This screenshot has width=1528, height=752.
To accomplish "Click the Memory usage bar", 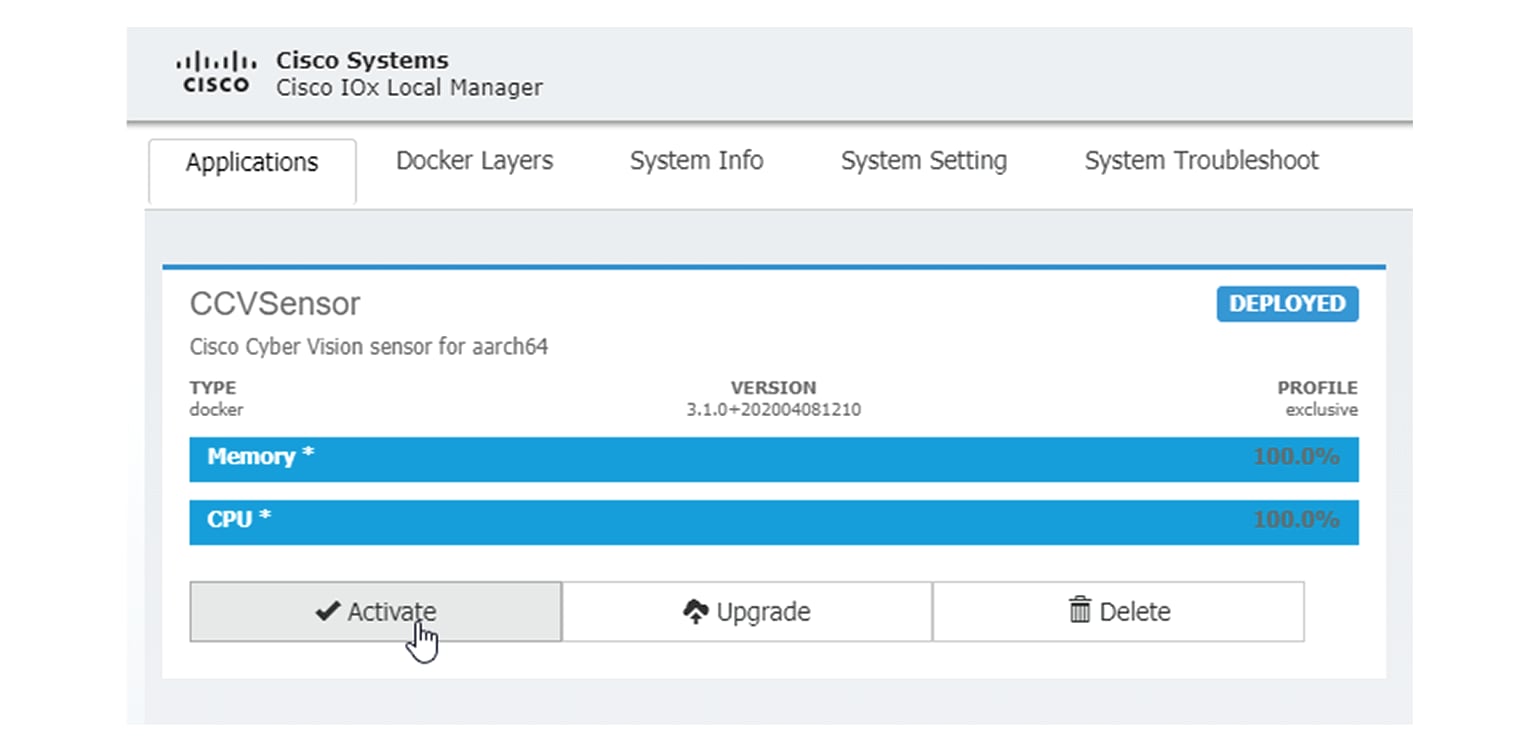I will (774, 459).
